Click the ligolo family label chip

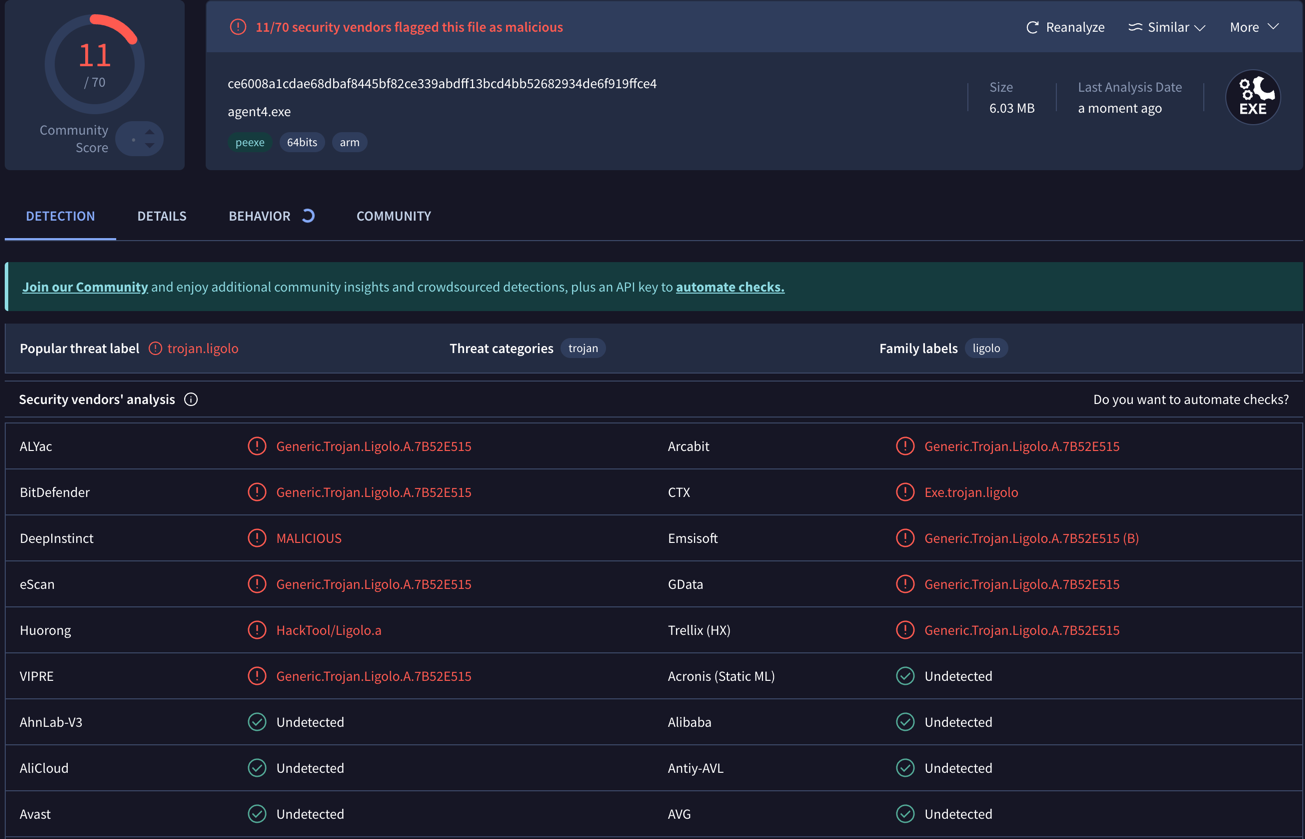986,348
